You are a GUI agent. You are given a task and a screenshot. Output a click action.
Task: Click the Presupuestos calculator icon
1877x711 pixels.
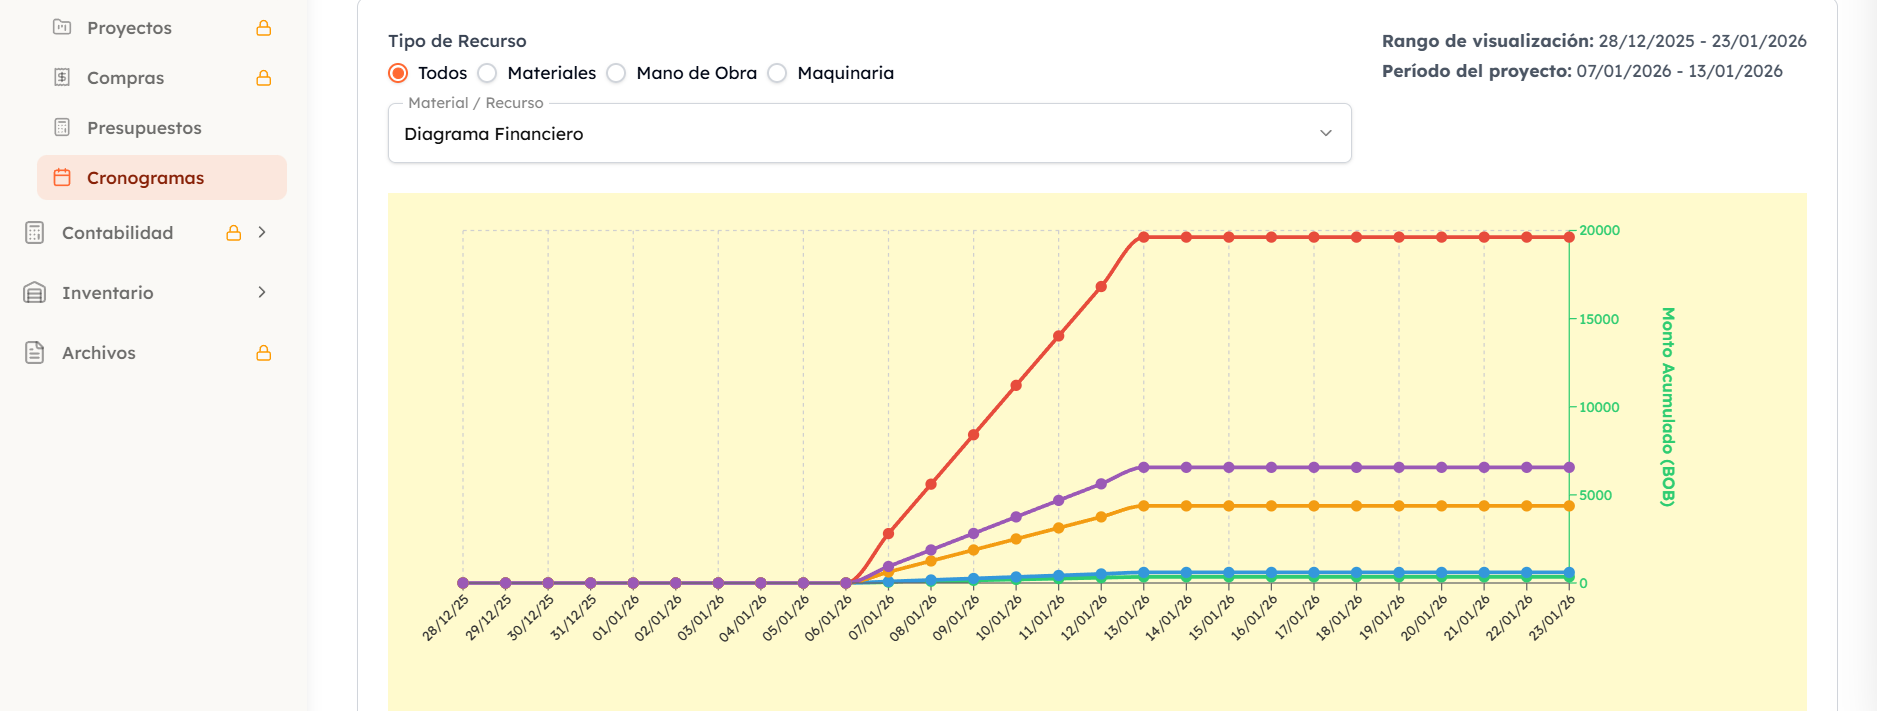tap(62, 127)
